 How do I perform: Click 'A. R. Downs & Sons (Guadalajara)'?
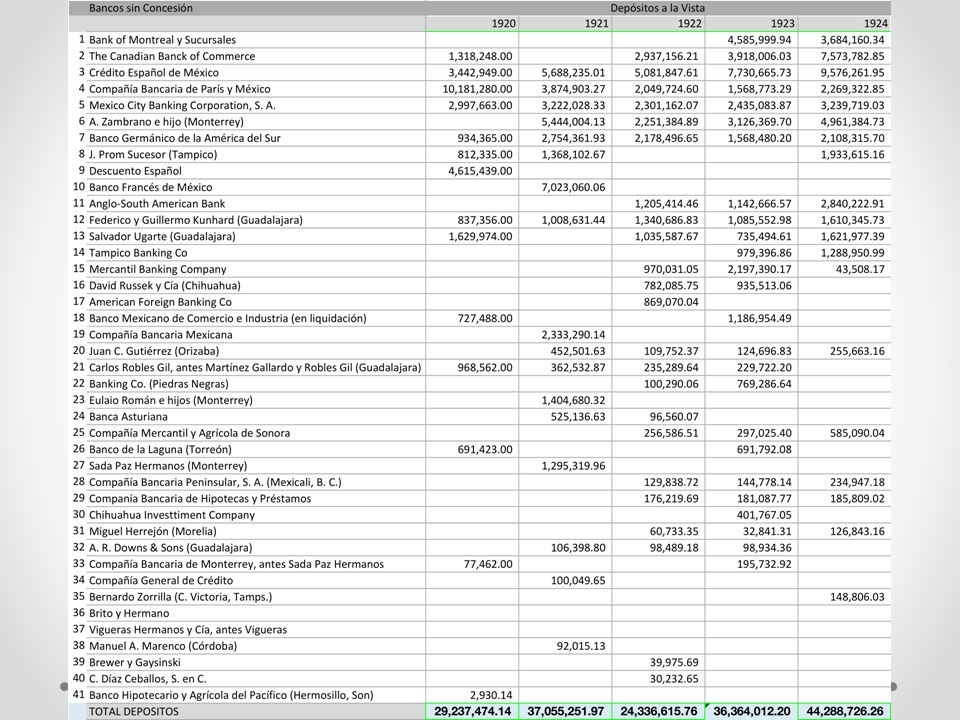coord(256,547)
